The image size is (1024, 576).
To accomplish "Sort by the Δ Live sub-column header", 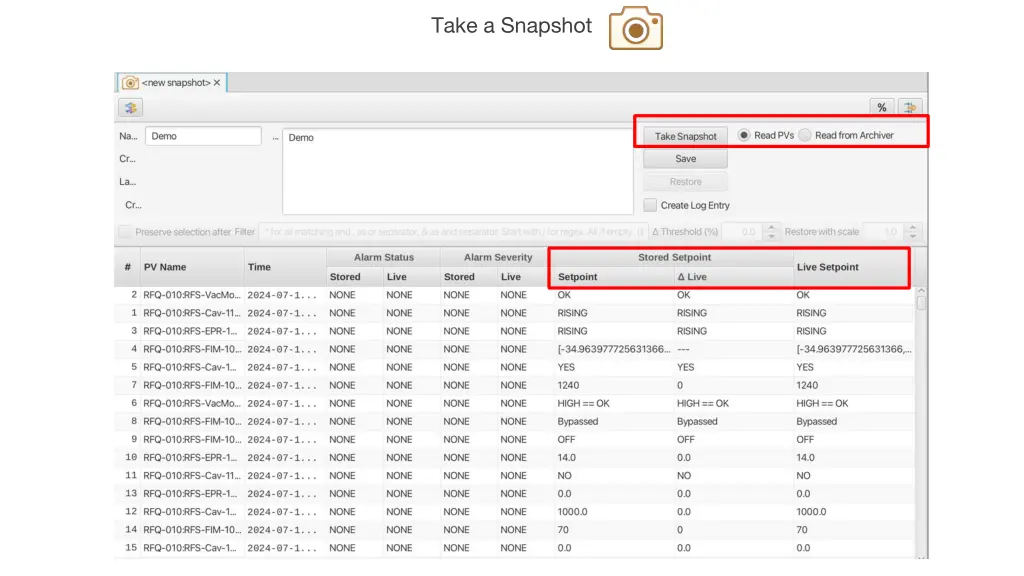I will click(733, 277).
